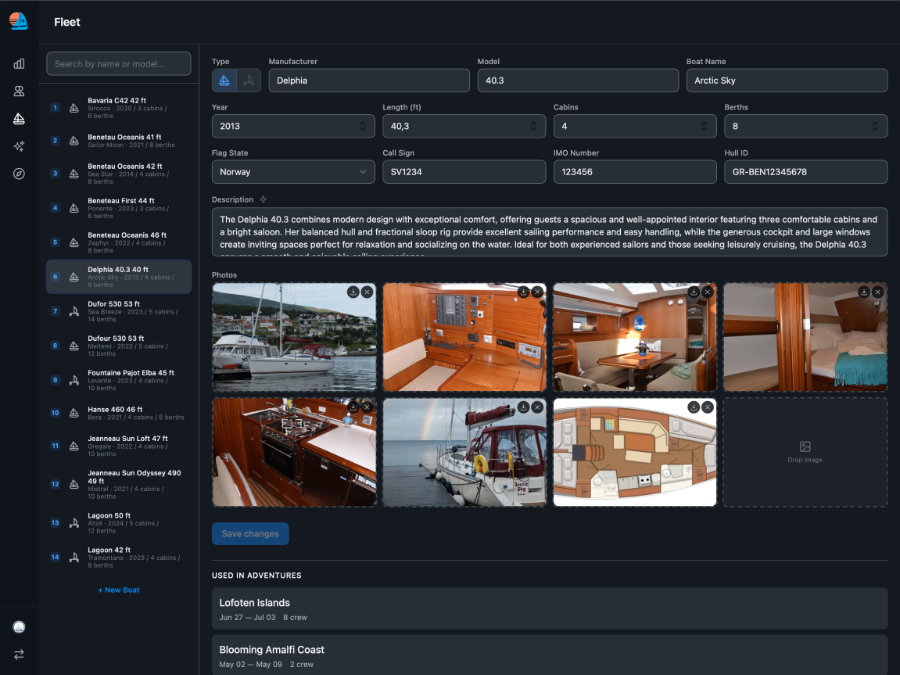
Task: Click the search by name or model field
Action: (119, 64)
